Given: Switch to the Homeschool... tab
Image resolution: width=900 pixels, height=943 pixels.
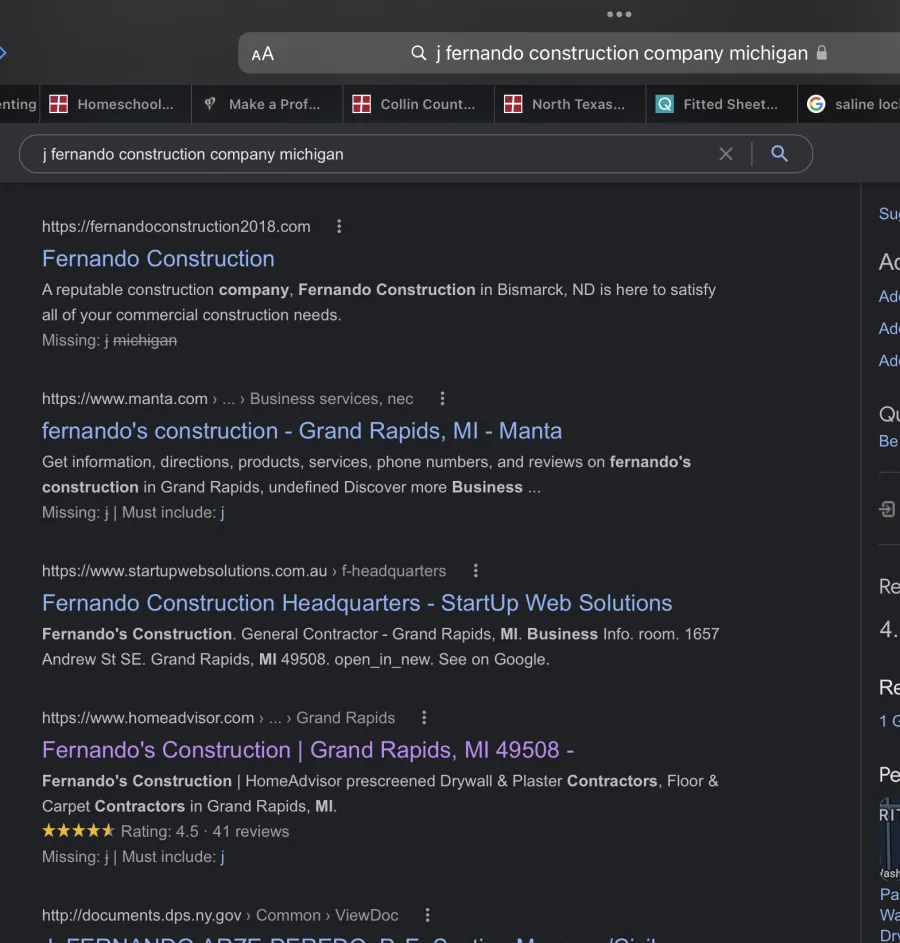Looking at the screenshot, I should coord(115,104).
